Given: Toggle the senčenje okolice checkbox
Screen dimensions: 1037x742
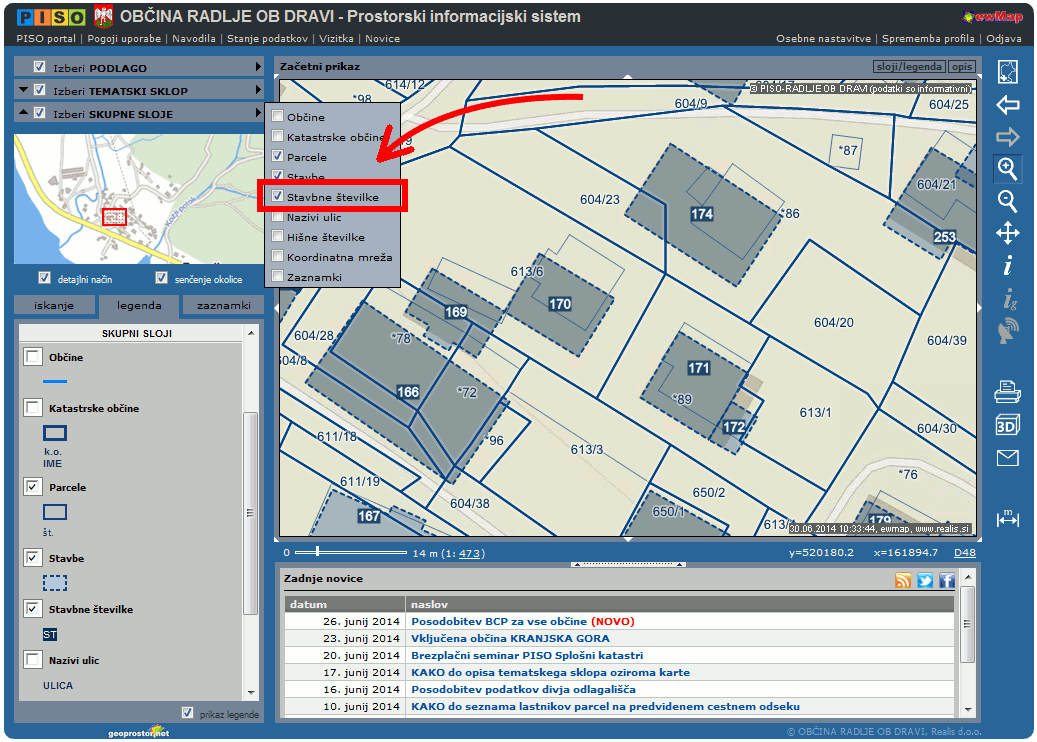Looking at the screenshot, I should pos(161,278).
